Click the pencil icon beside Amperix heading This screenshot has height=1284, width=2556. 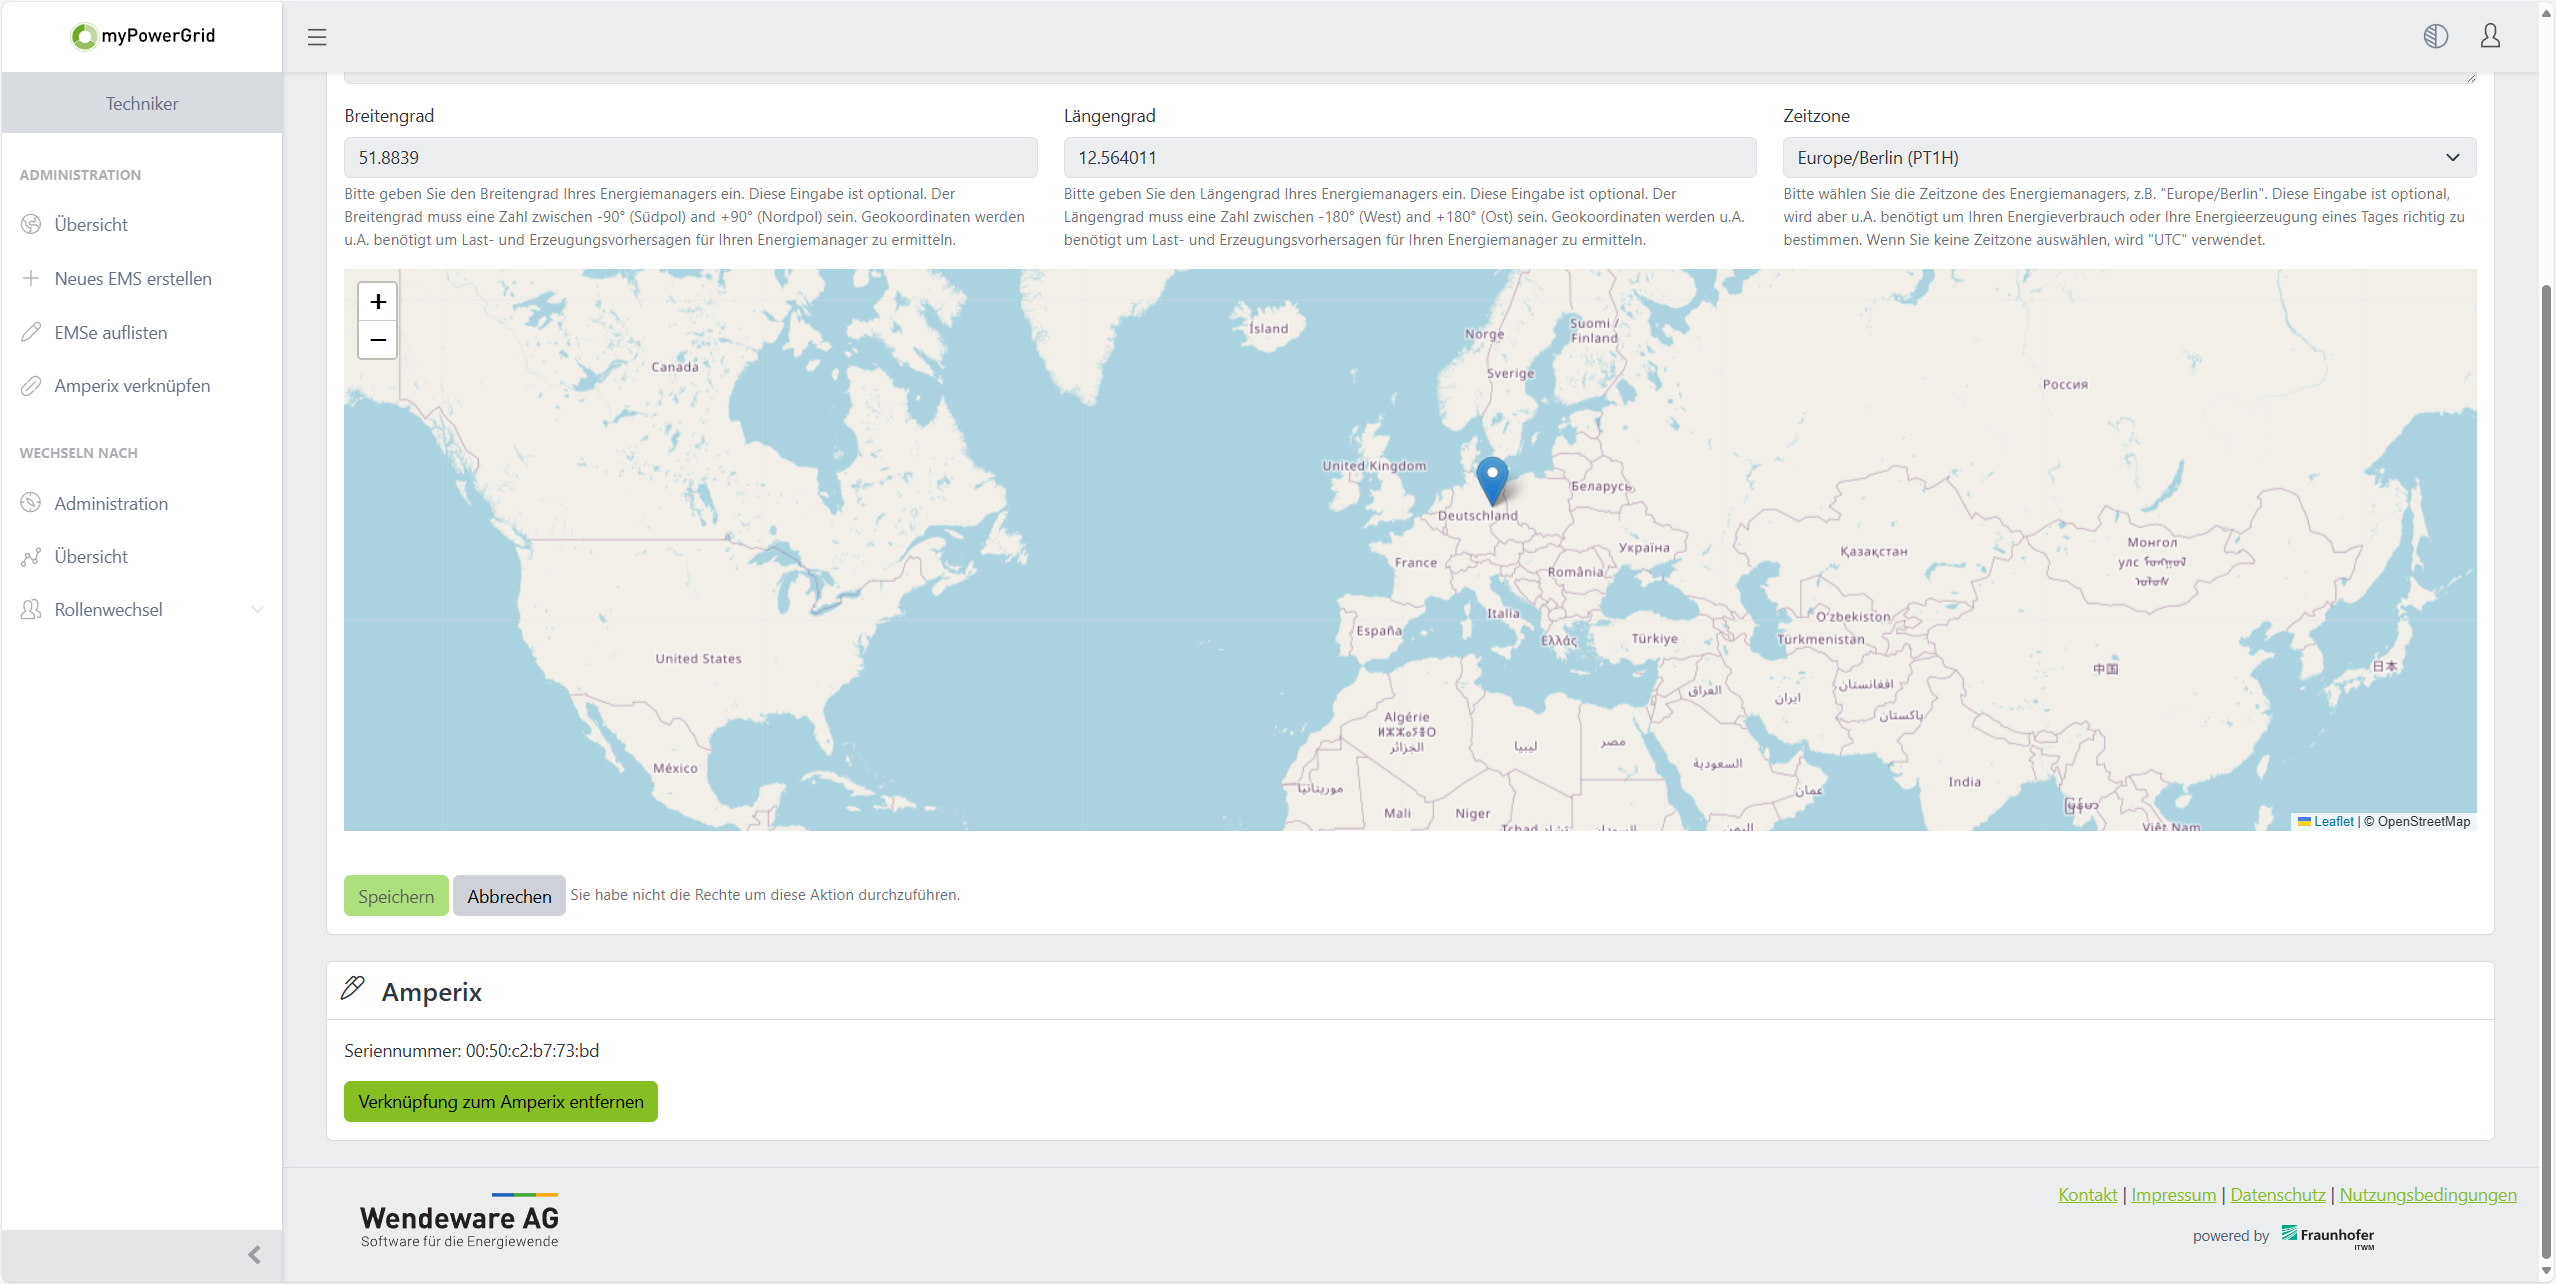click(x=353, y=989)
